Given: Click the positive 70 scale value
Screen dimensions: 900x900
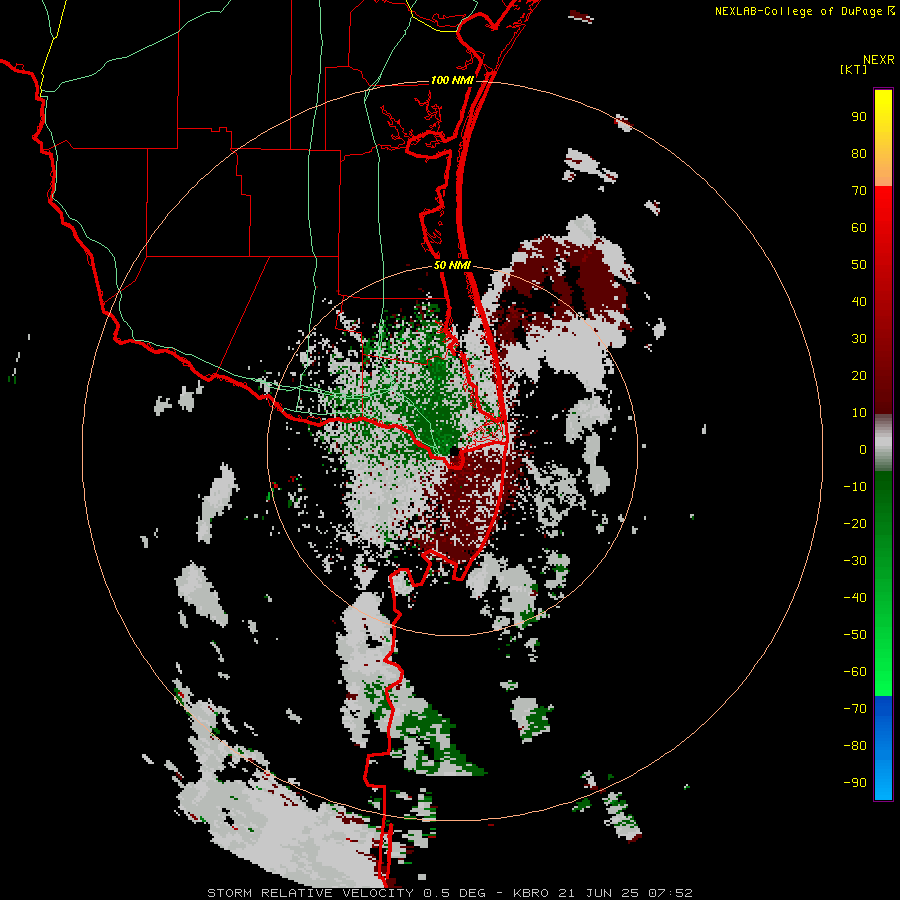Looking at the screenshot, I should (x=859, y=191).
